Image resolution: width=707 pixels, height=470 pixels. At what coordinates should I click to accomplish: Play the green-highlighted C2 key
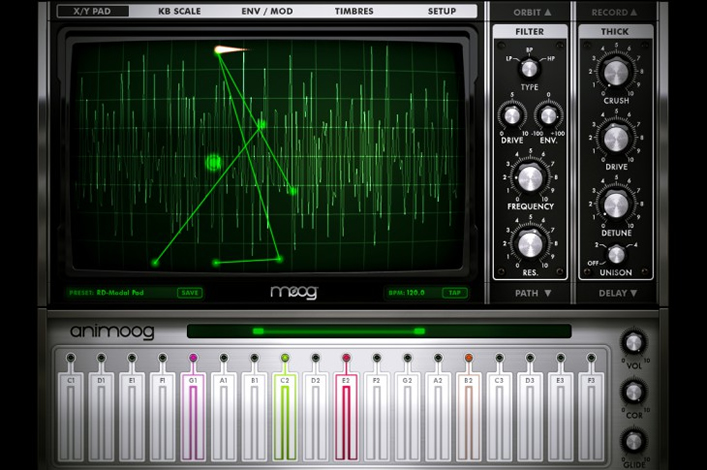[285, 417]
